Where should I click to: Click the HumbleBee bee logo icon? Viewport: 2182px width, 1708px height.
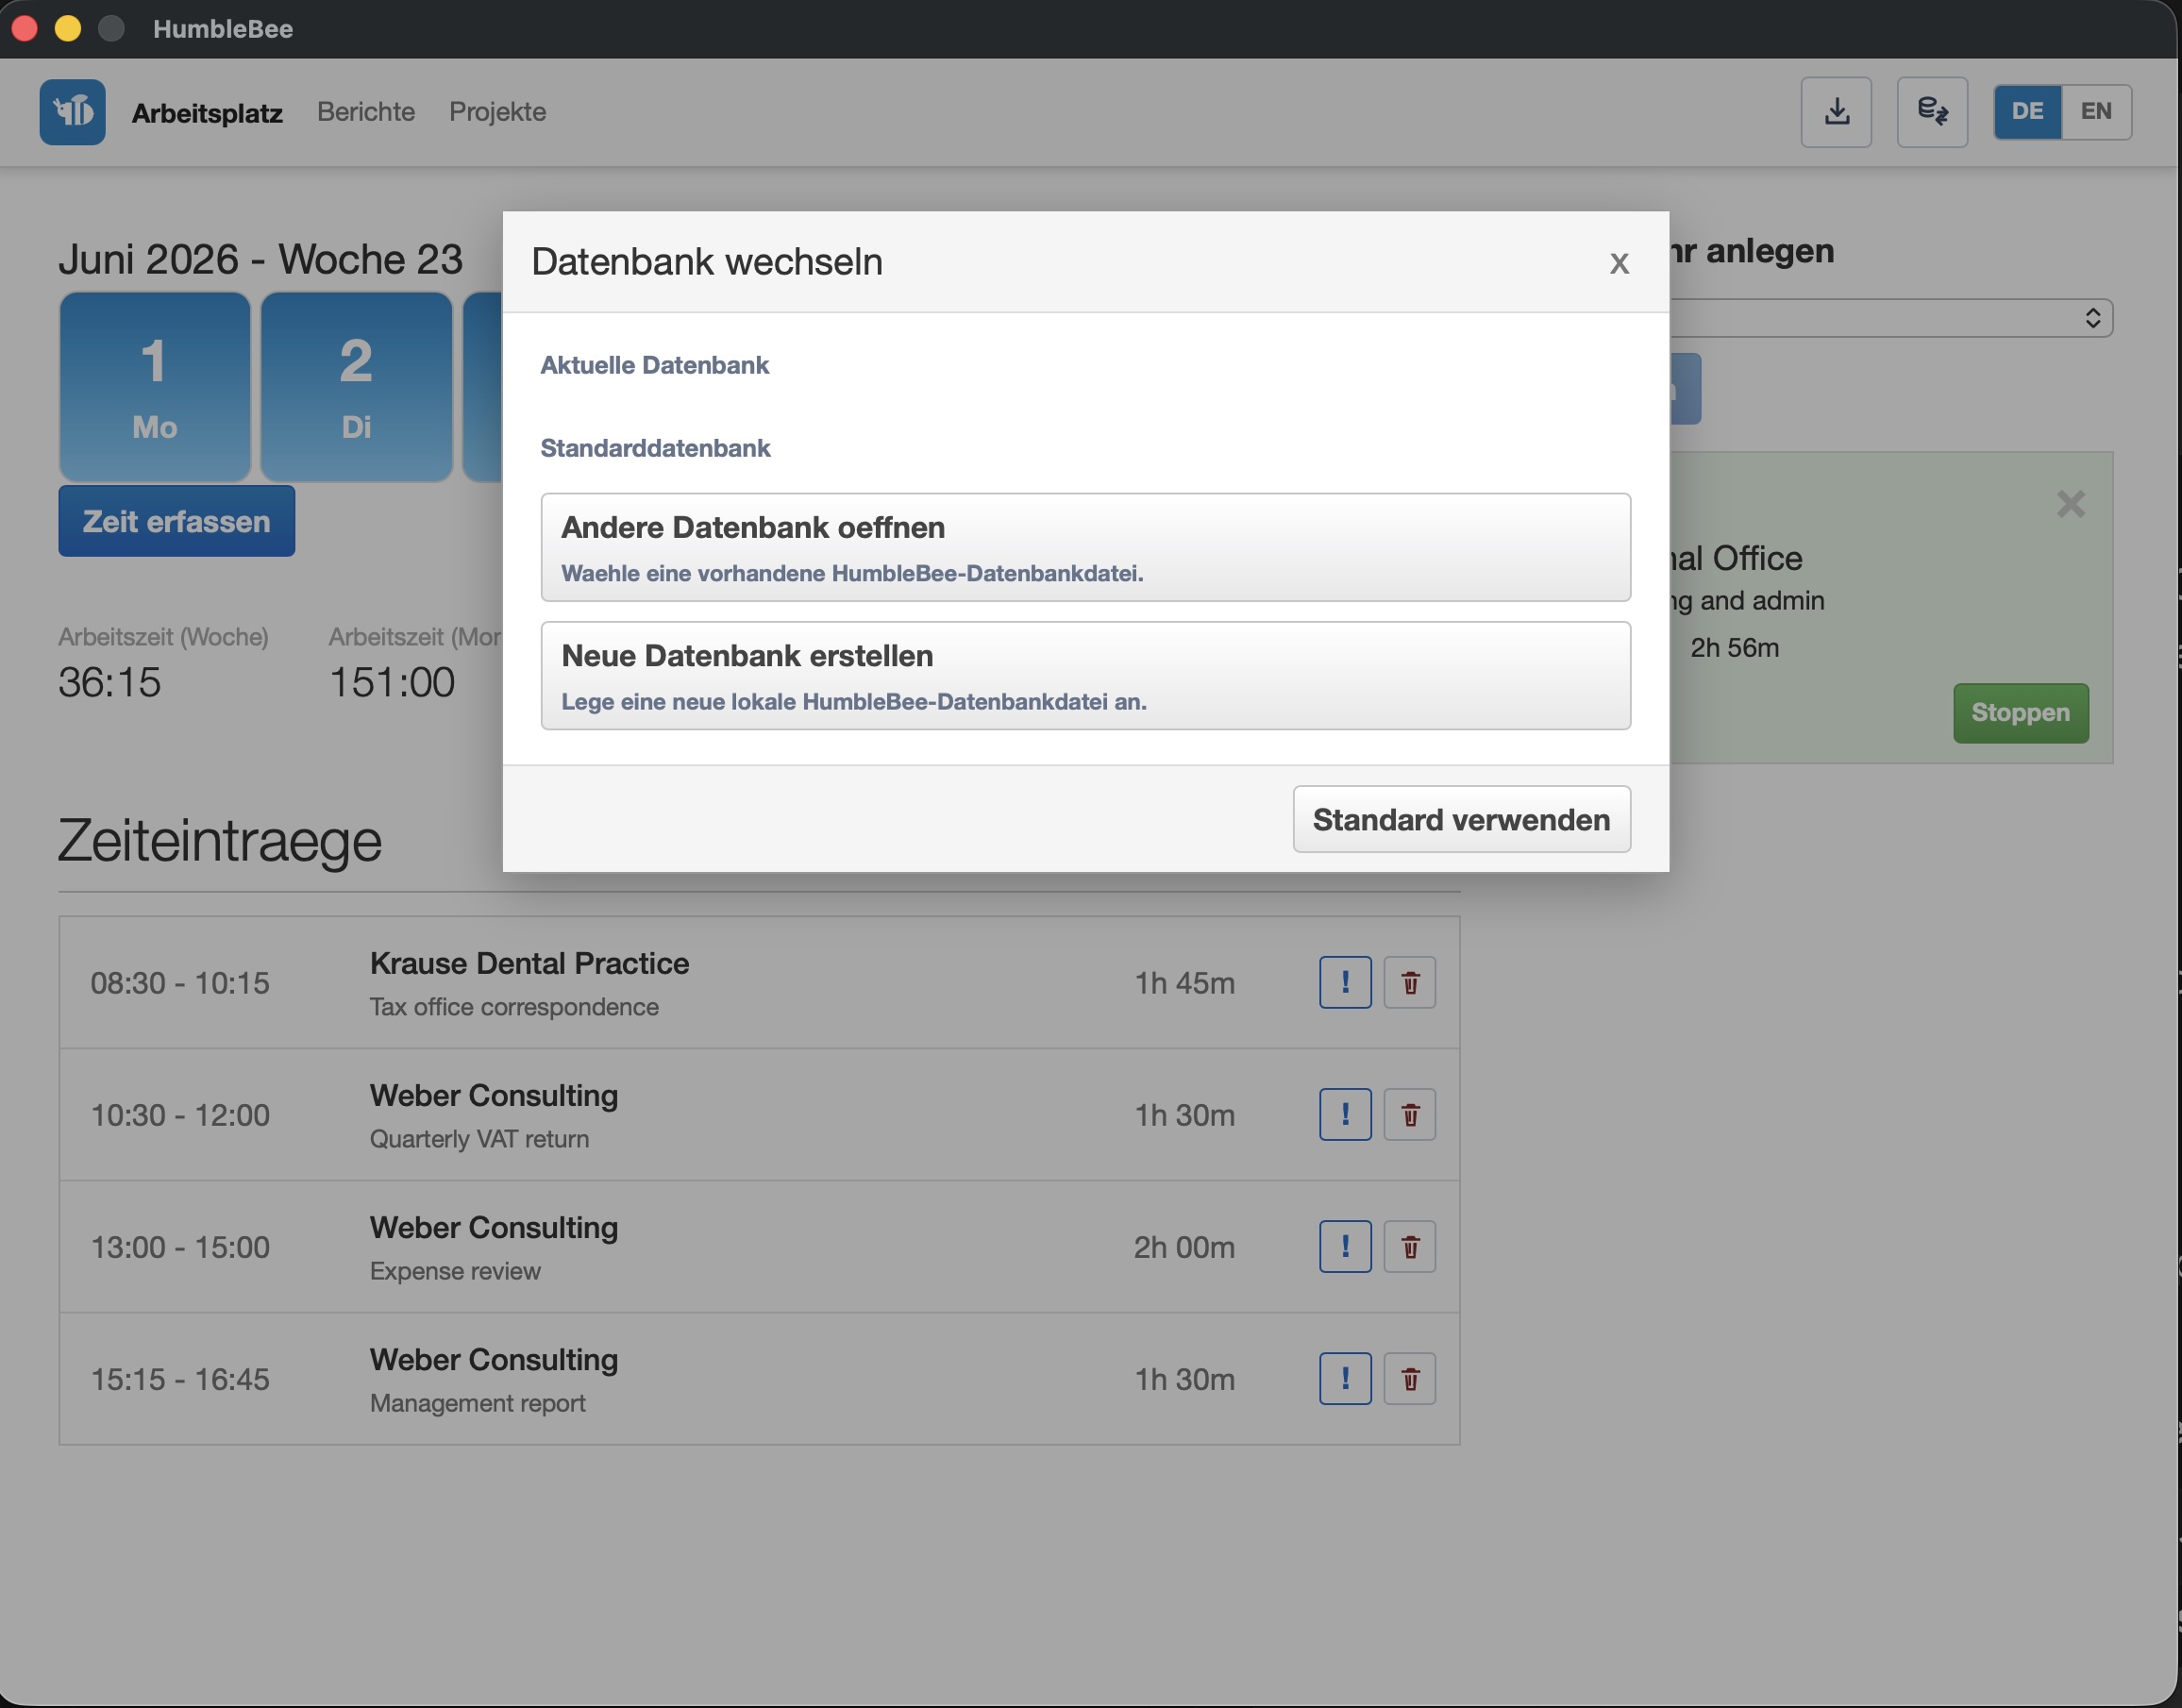[73, 112]
